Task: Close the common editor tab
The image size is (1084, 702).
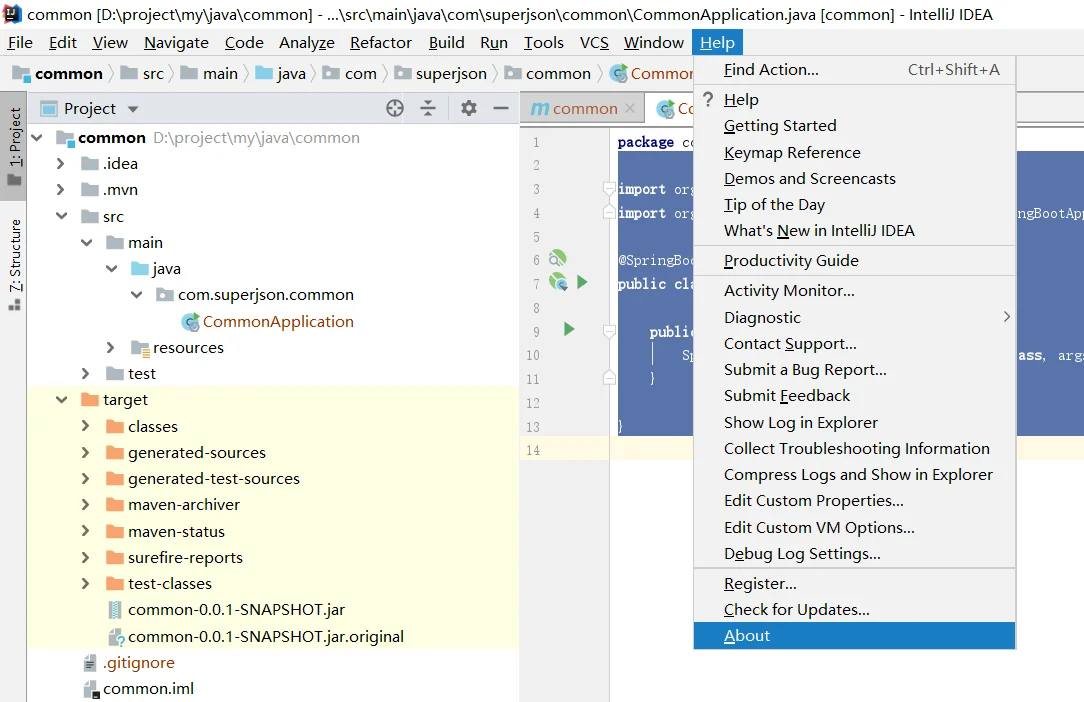Action: pyautogui.click(x=630, y=109)
